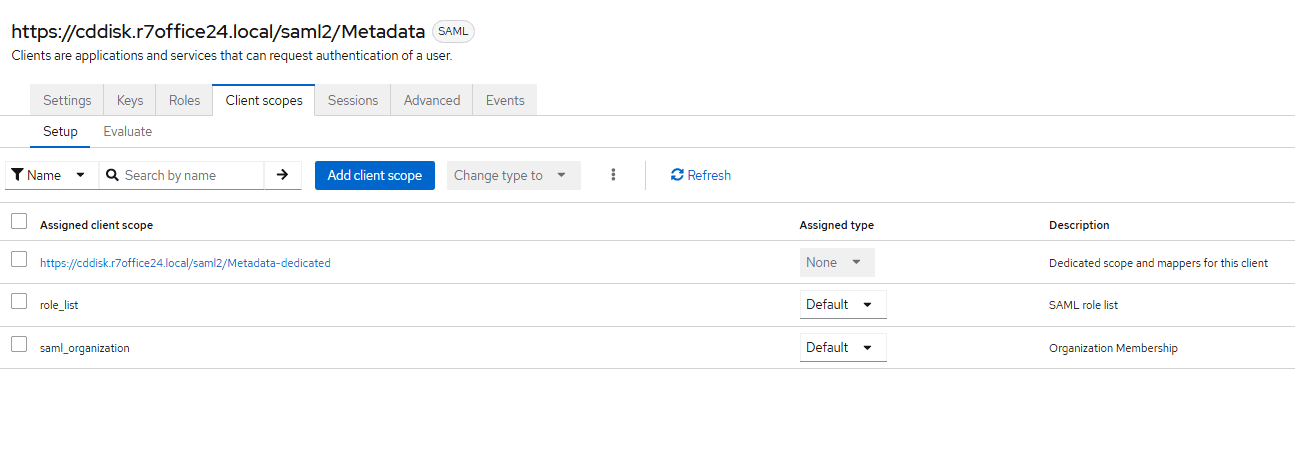
Task: Tick the Metadata-dedicated scope checkbox
Action: click(x=19, y=259)
